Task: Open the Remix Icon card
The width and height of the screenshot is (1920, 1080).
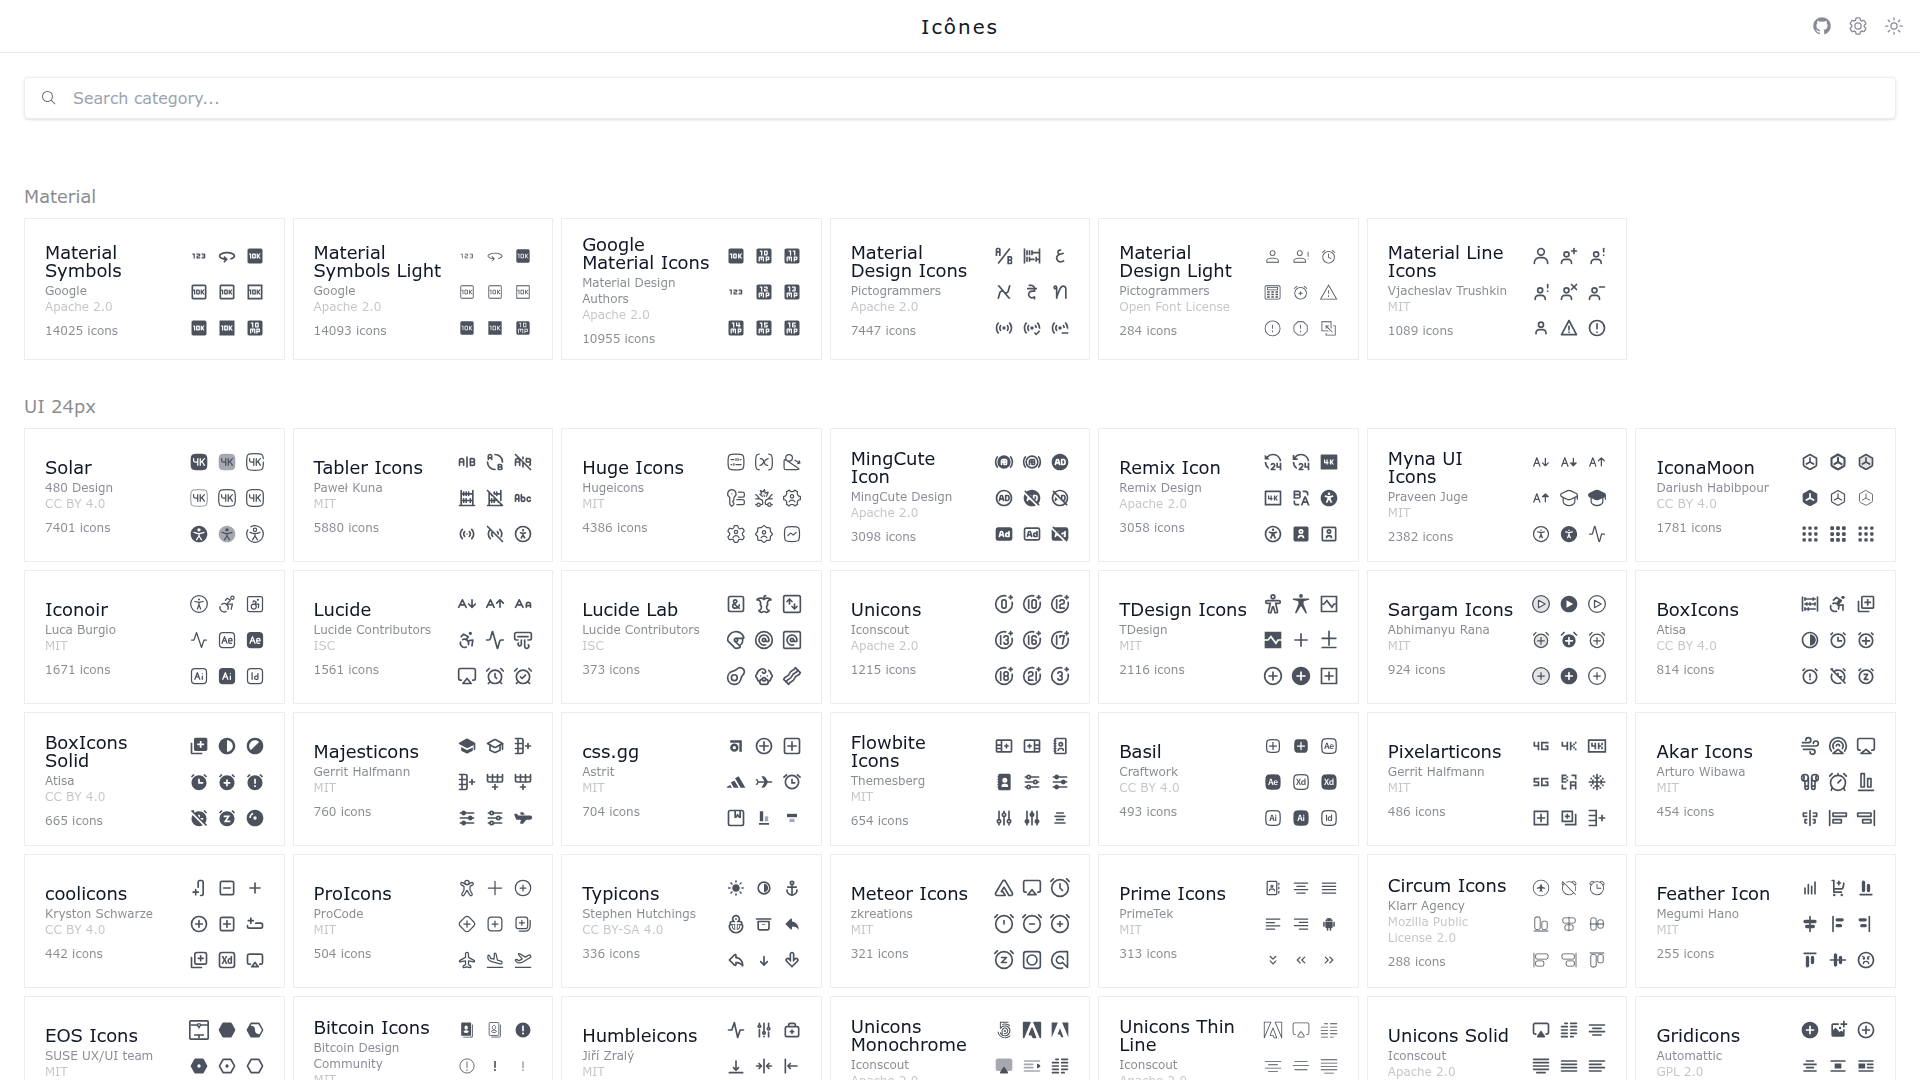Action: point(1228,495)
